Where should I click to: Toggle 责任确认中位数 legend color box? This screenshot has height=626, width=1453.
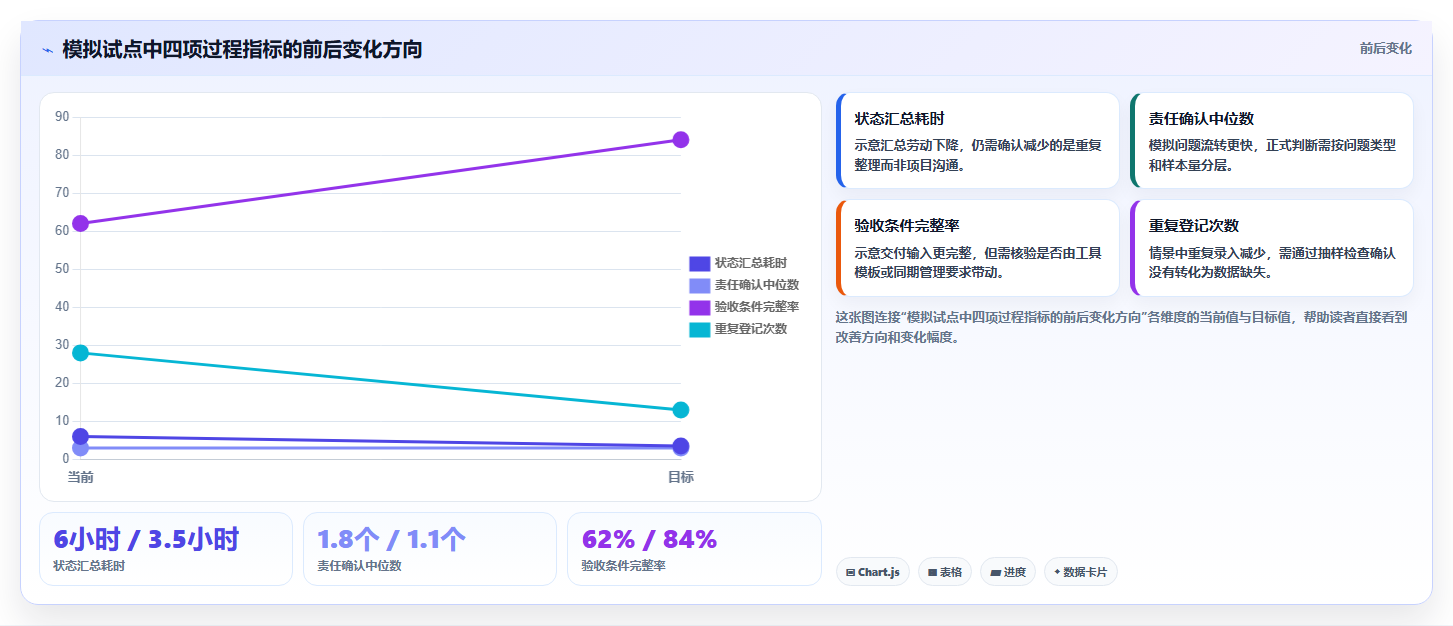pyautogui.click(x=699, y=285)
